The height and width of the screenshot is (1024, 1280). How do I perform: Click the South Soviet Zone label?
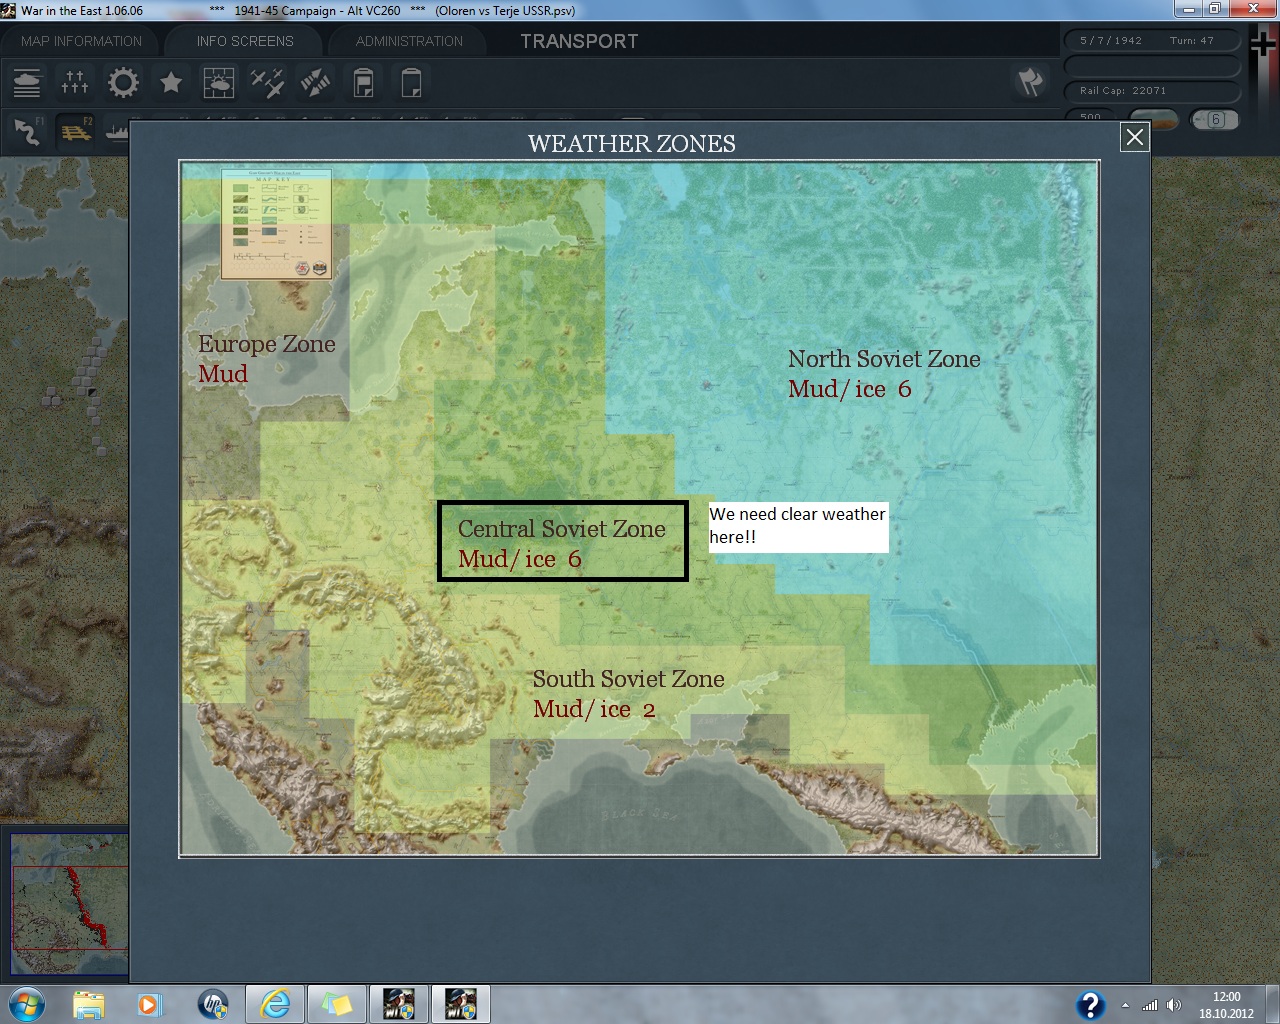pos(628,679)
